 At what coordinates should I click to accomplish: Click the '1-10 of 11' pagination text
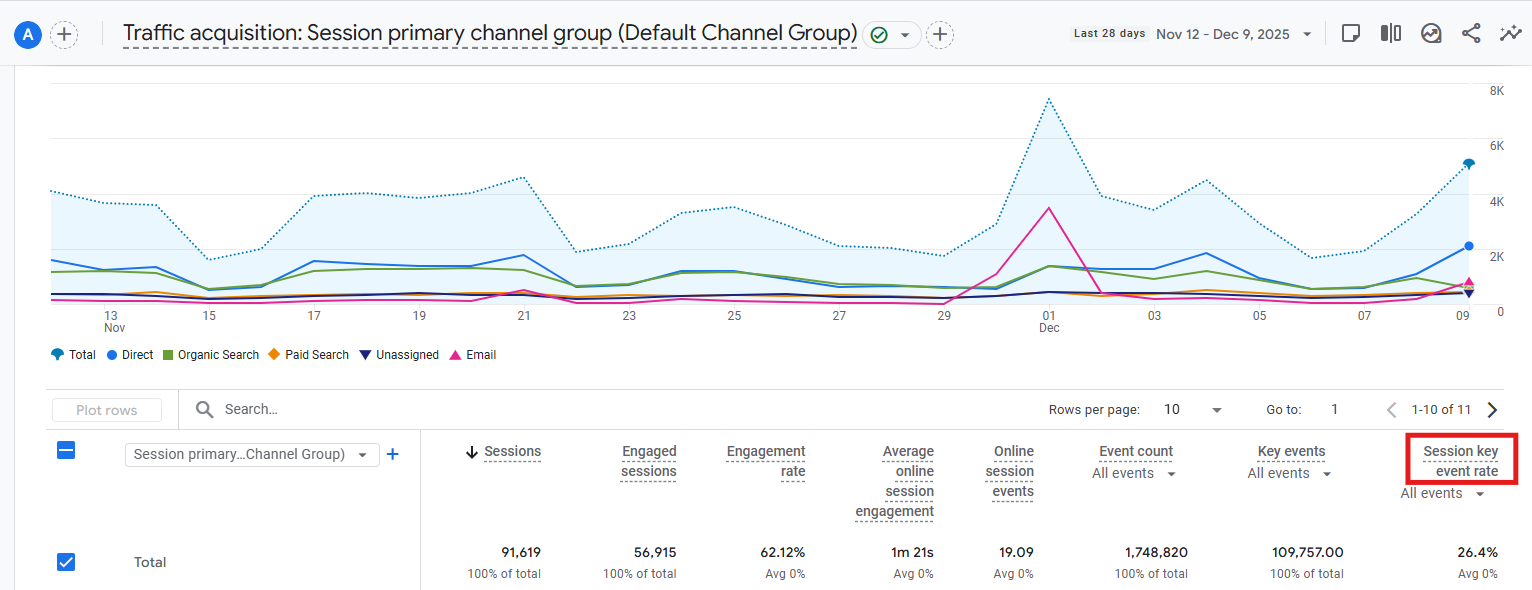(1441, 410)
